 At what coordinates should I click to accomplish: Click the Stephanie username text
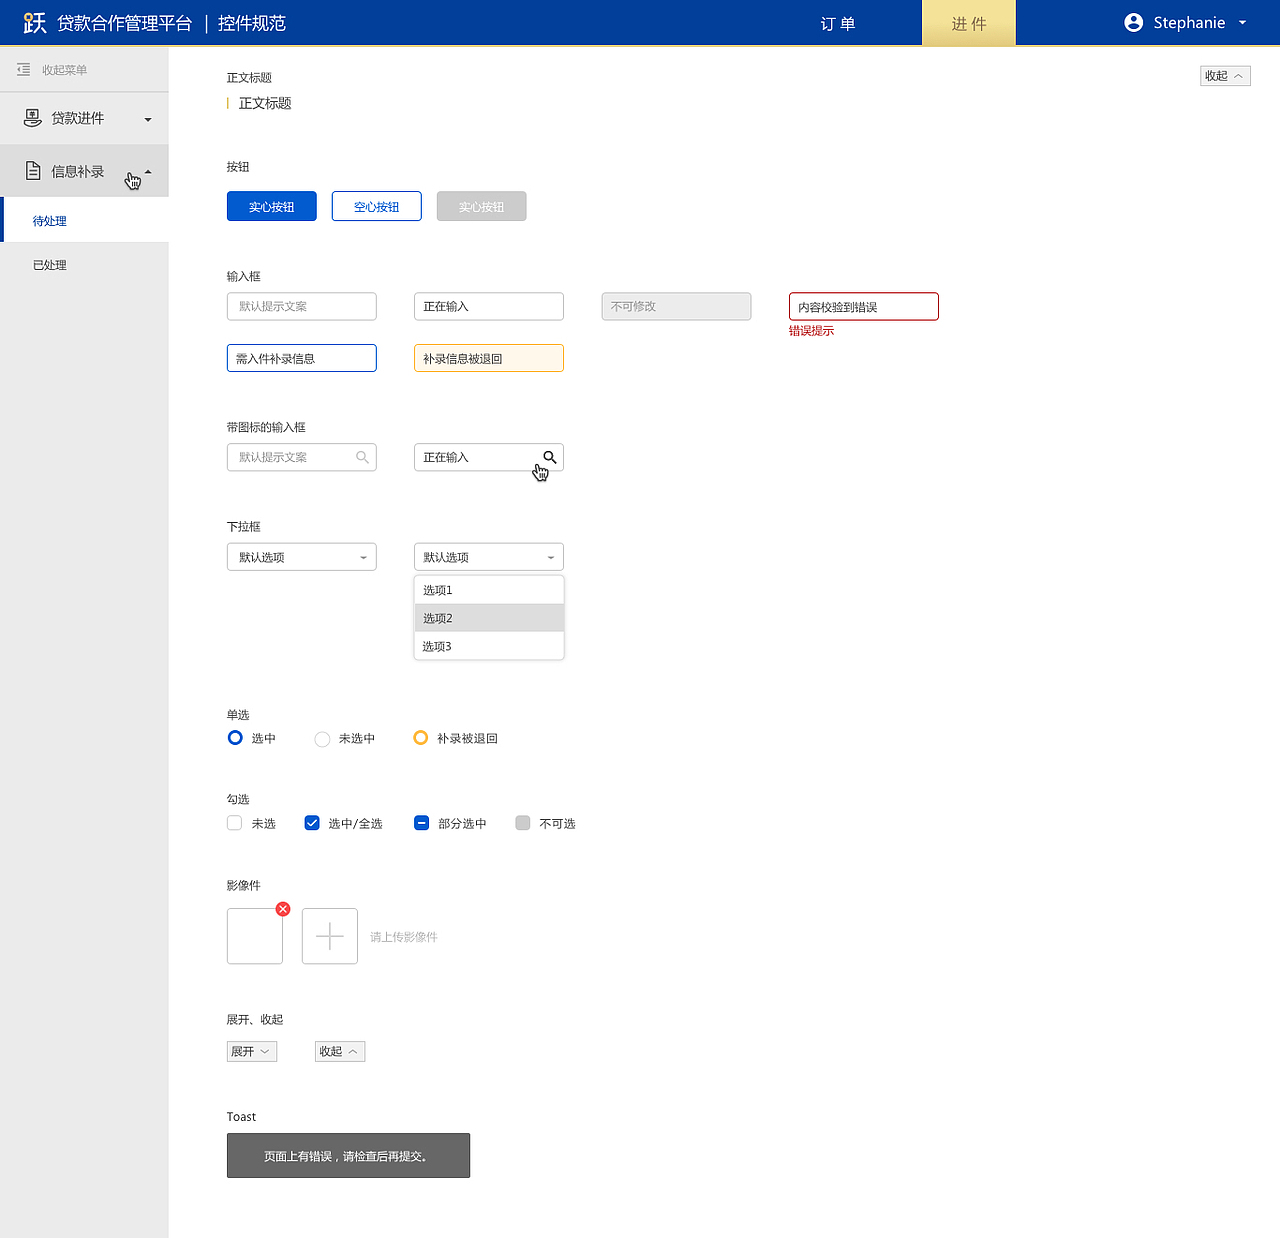pyautogui.click(x=1189, y=23)
